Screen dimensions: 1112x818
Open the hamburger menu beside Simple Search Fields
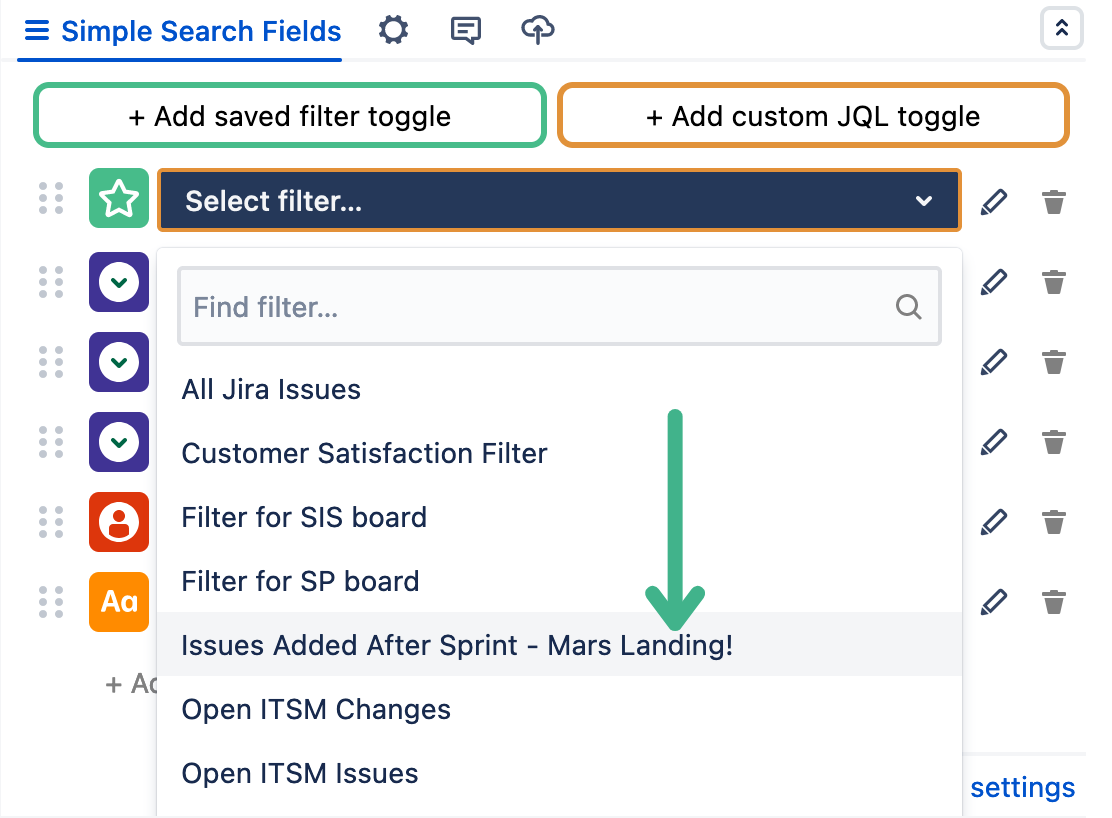pos(36,30)
